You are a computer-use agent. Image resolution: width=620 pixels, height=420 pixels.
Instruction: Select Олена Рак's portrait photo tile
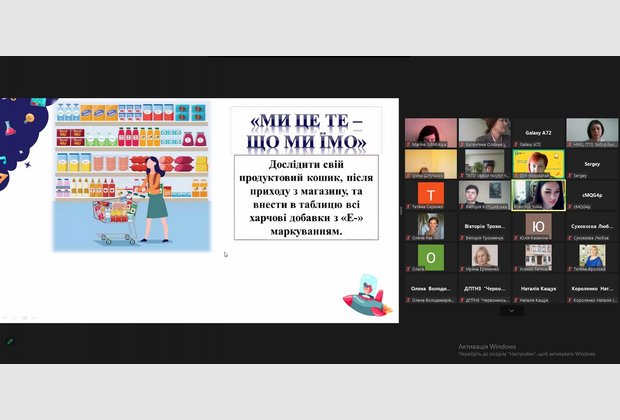point(431,226)
